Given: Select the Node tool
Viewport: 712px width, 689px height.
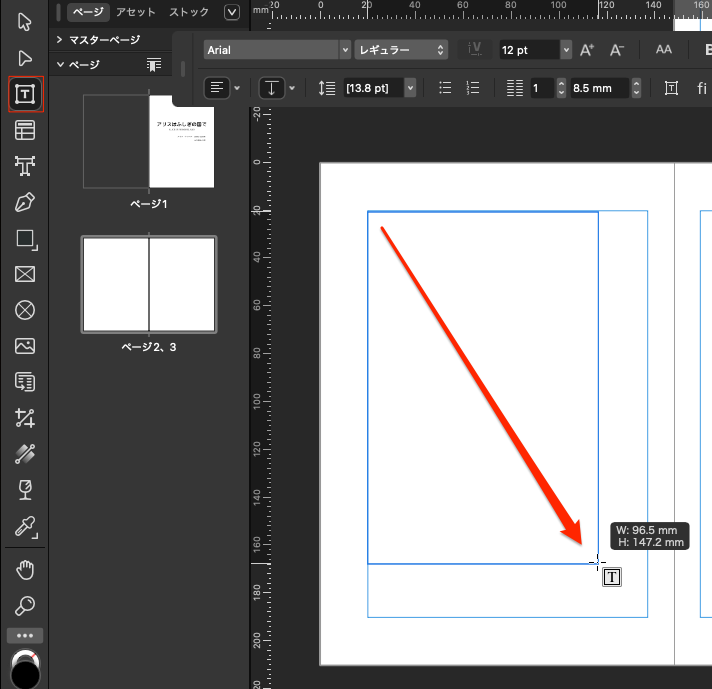Looking at the screenshot, I should 25,59.
